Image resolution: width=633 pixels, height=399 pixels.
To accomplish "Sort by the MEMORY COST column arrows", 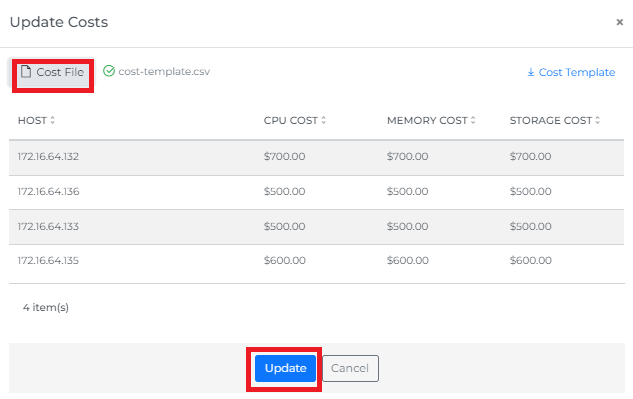I will point(473,120).
